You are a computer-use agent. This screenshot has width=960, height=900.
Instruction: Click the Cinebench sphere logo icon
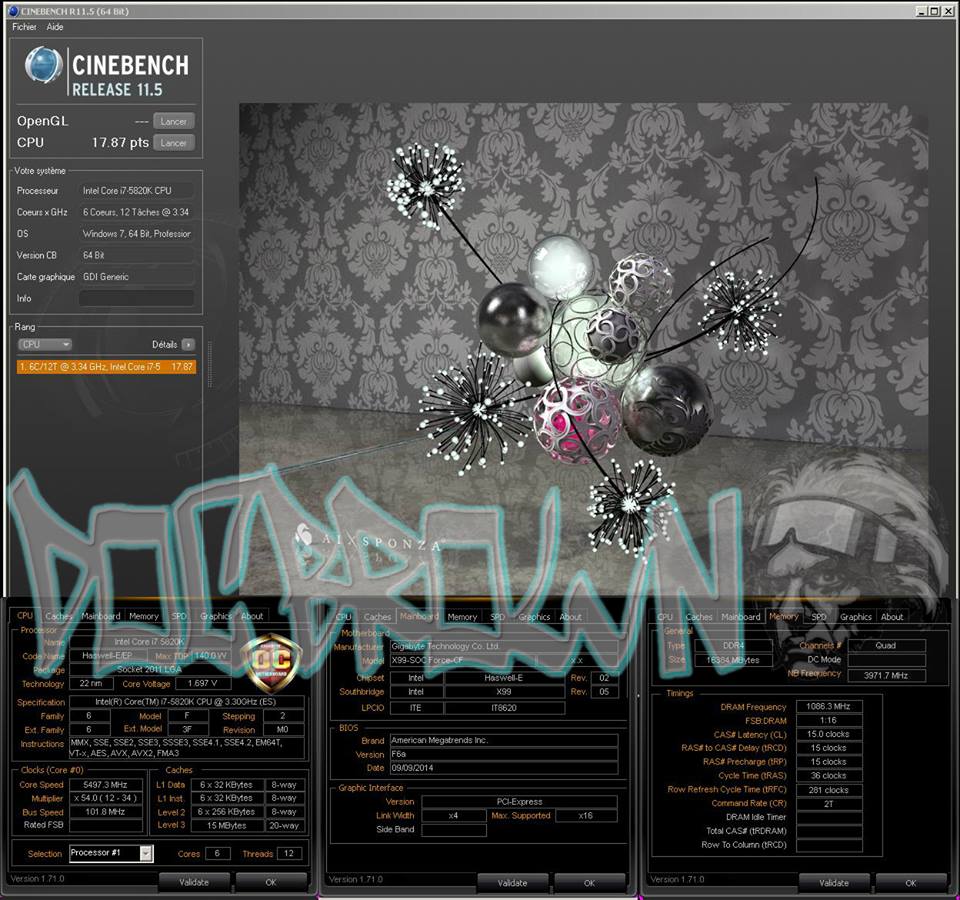click(43, 65)
